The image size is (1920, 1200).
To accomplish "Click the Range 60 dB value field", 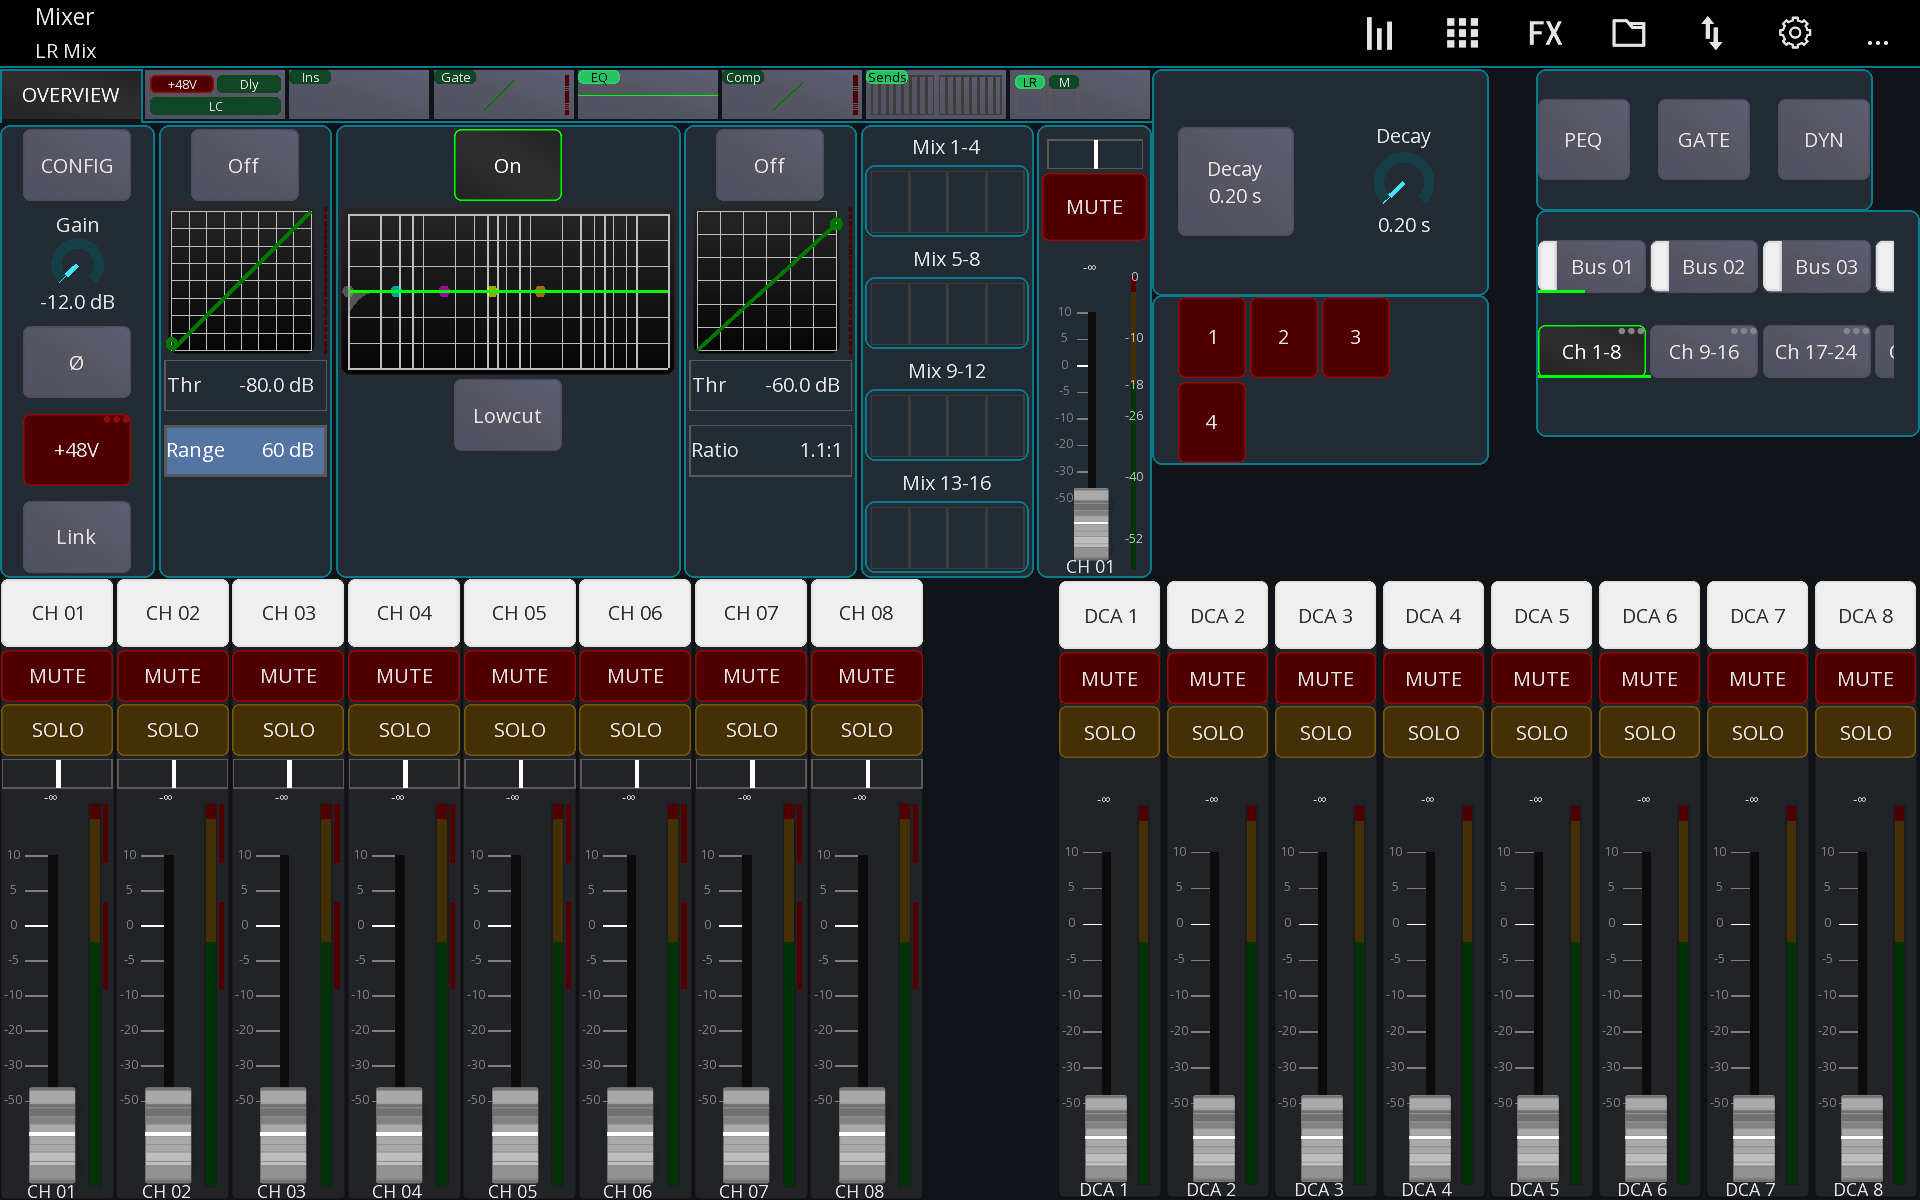I will (245, 450).
